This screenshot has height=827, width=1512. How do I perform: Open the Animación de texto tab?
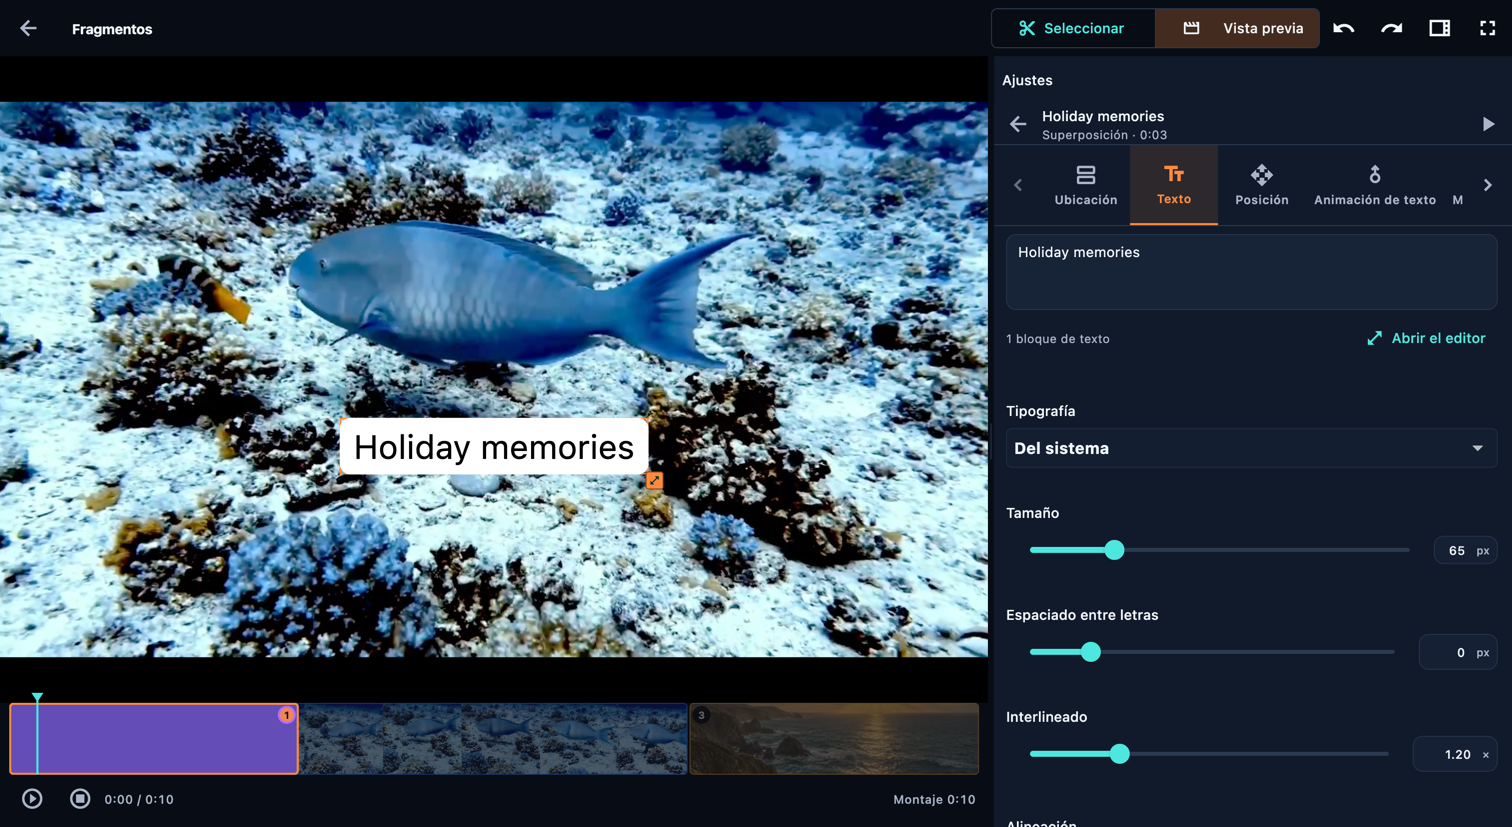point(1375,186)
